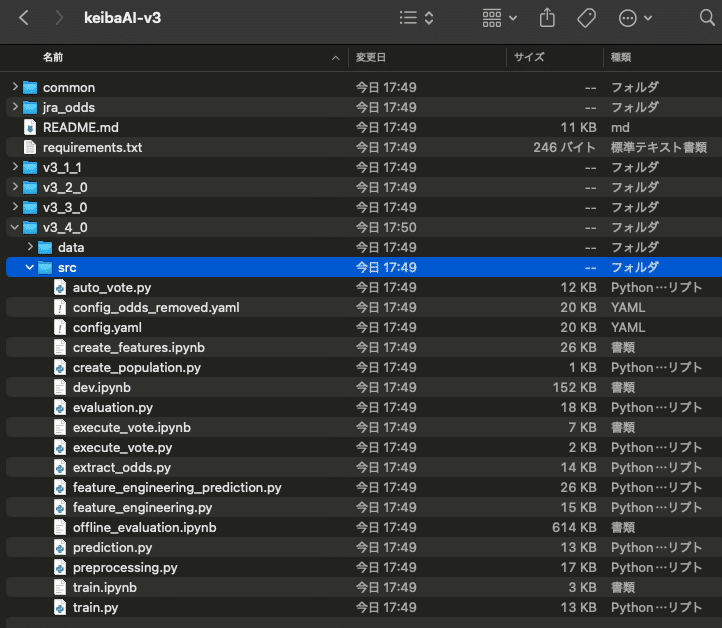The height and width of the screenshot is (628, 722).
Task: Open the more actions ellipsis menu
Action: [635, 18]
